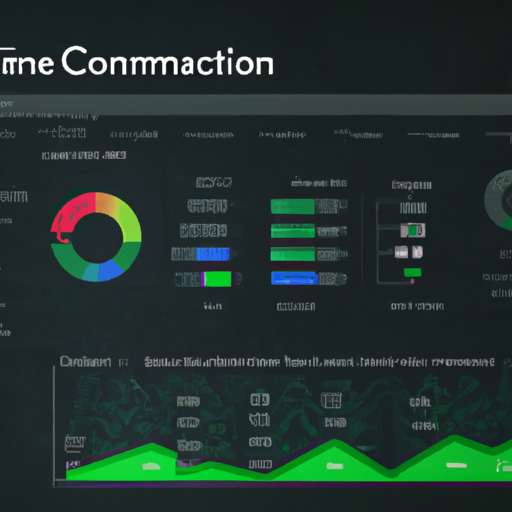Image resolution: width=512 pixels, height=512 pixels.
Task: Click the pale marker on the middle green area peak
Action: [335, 466]
